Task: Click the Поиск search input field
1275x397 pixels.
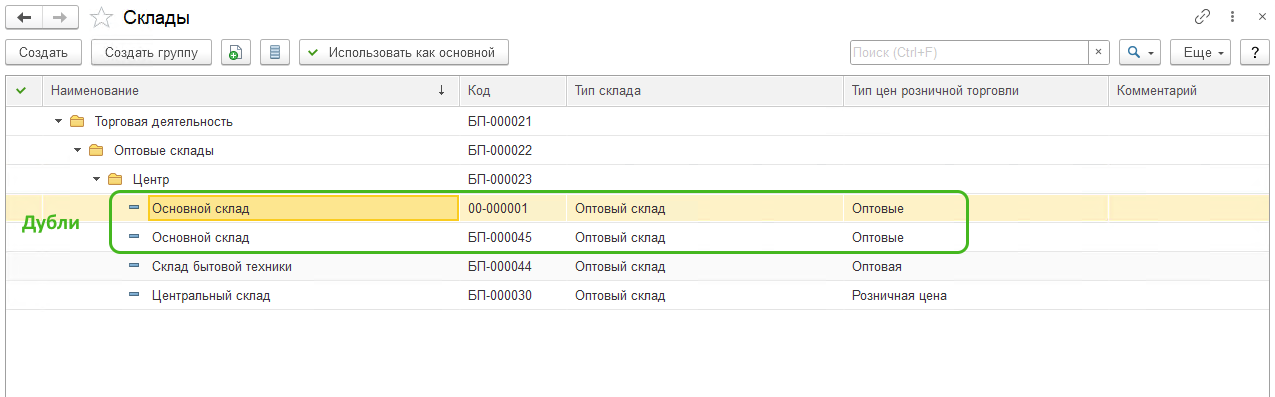Action: (969, 52)
